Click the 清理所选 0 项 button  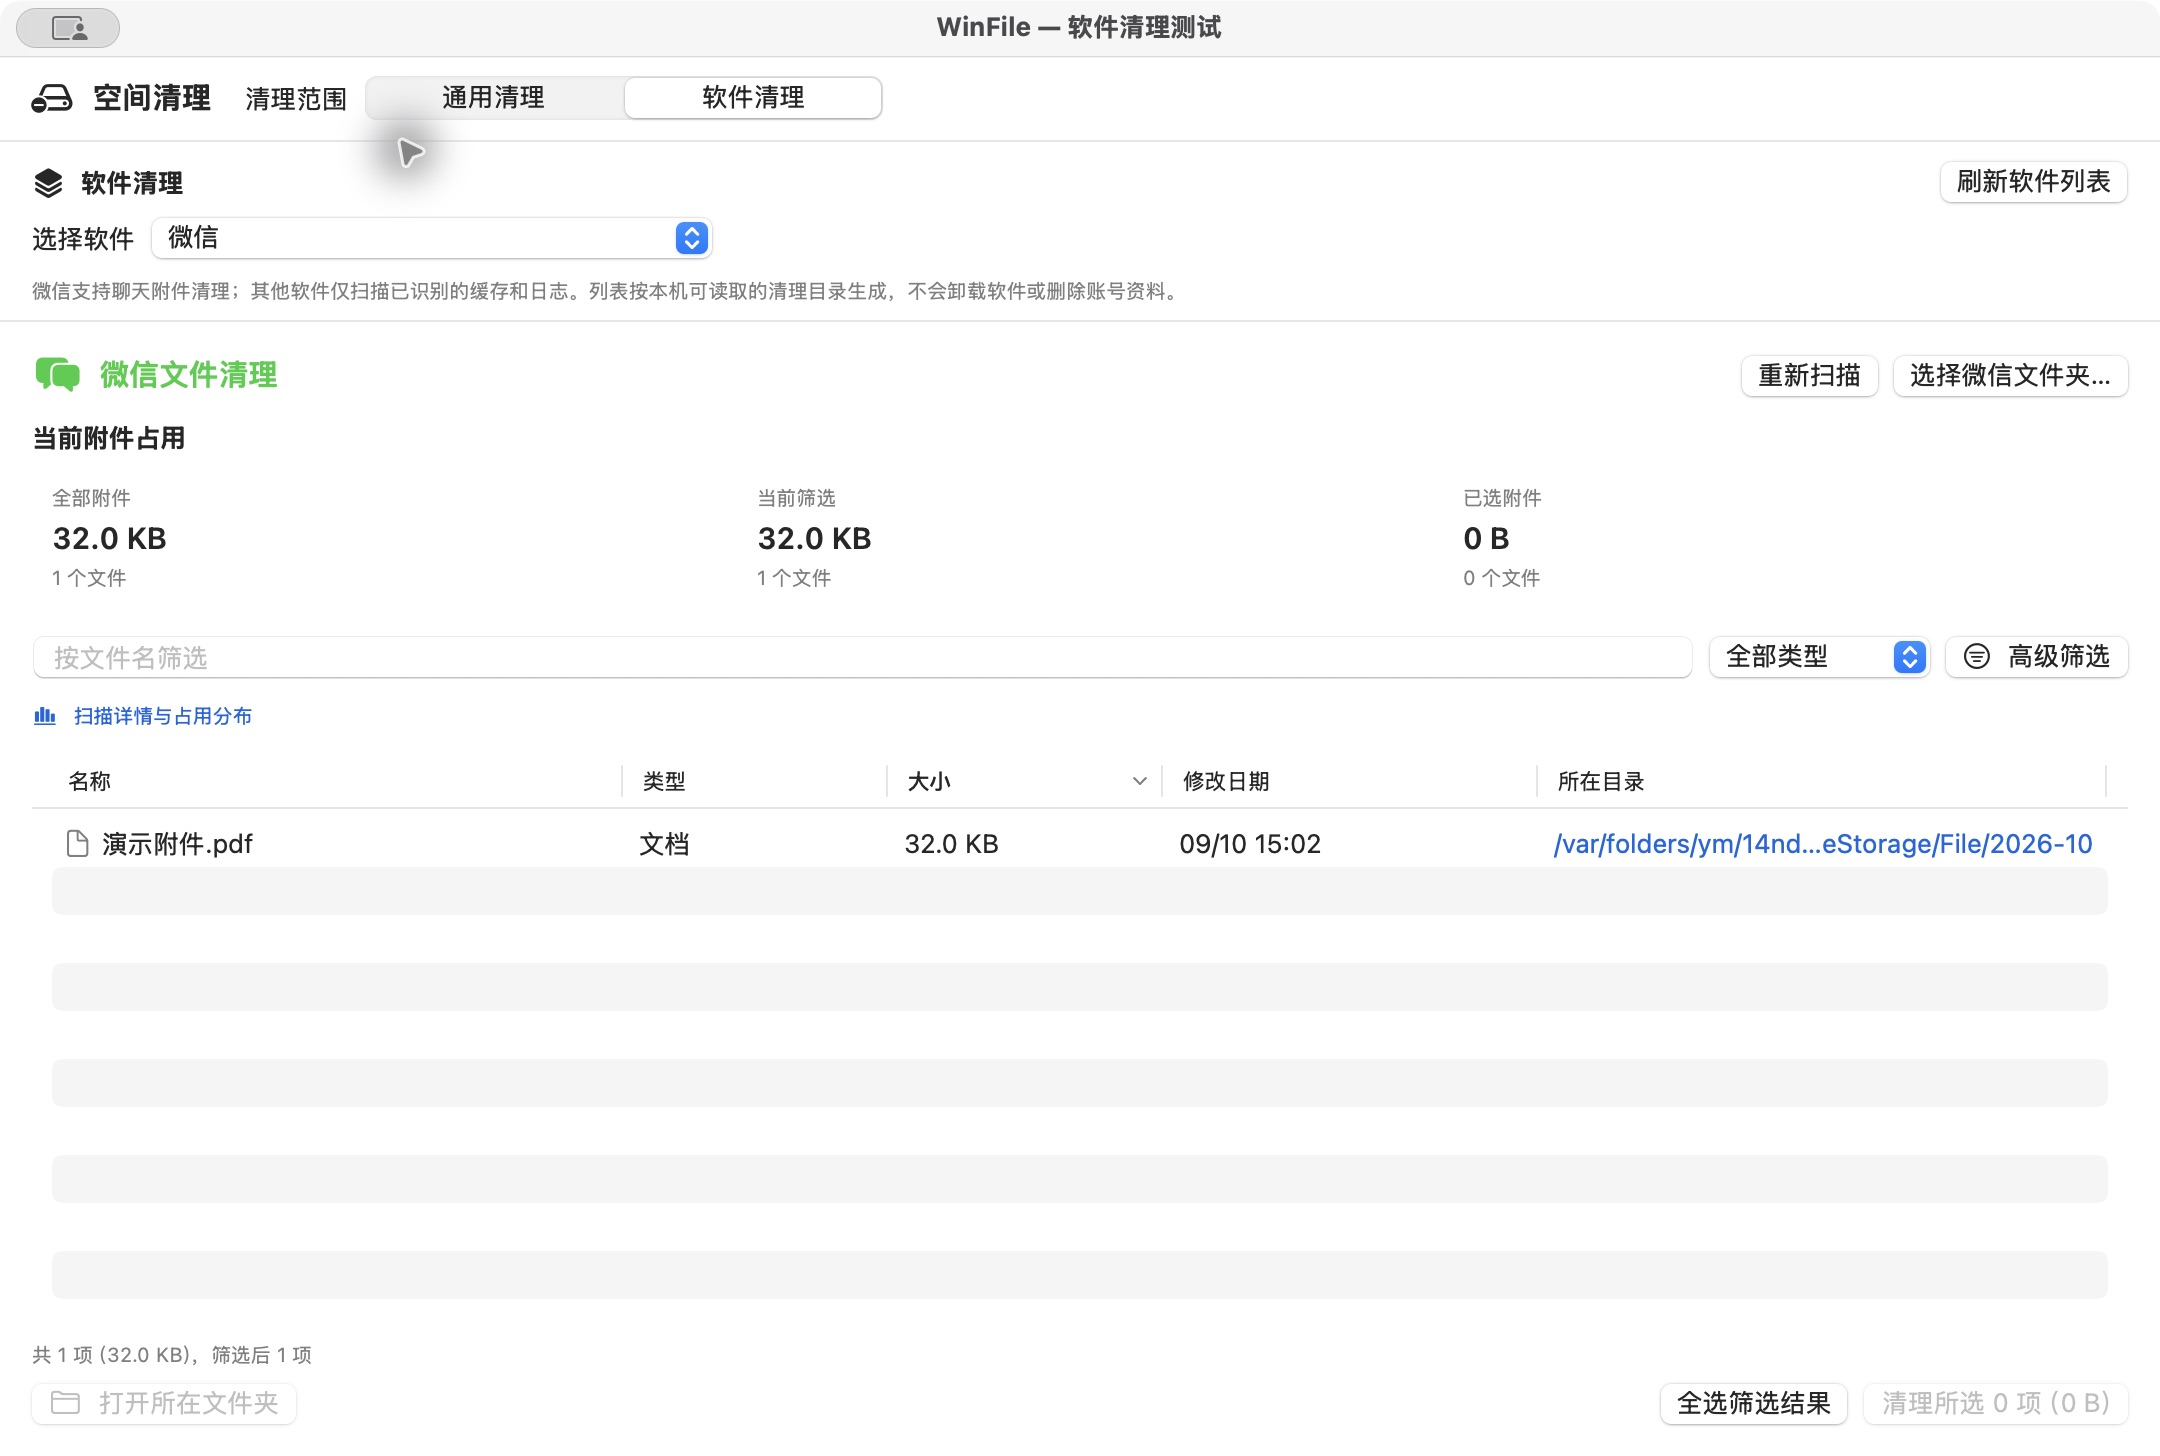(1995, 1403)
